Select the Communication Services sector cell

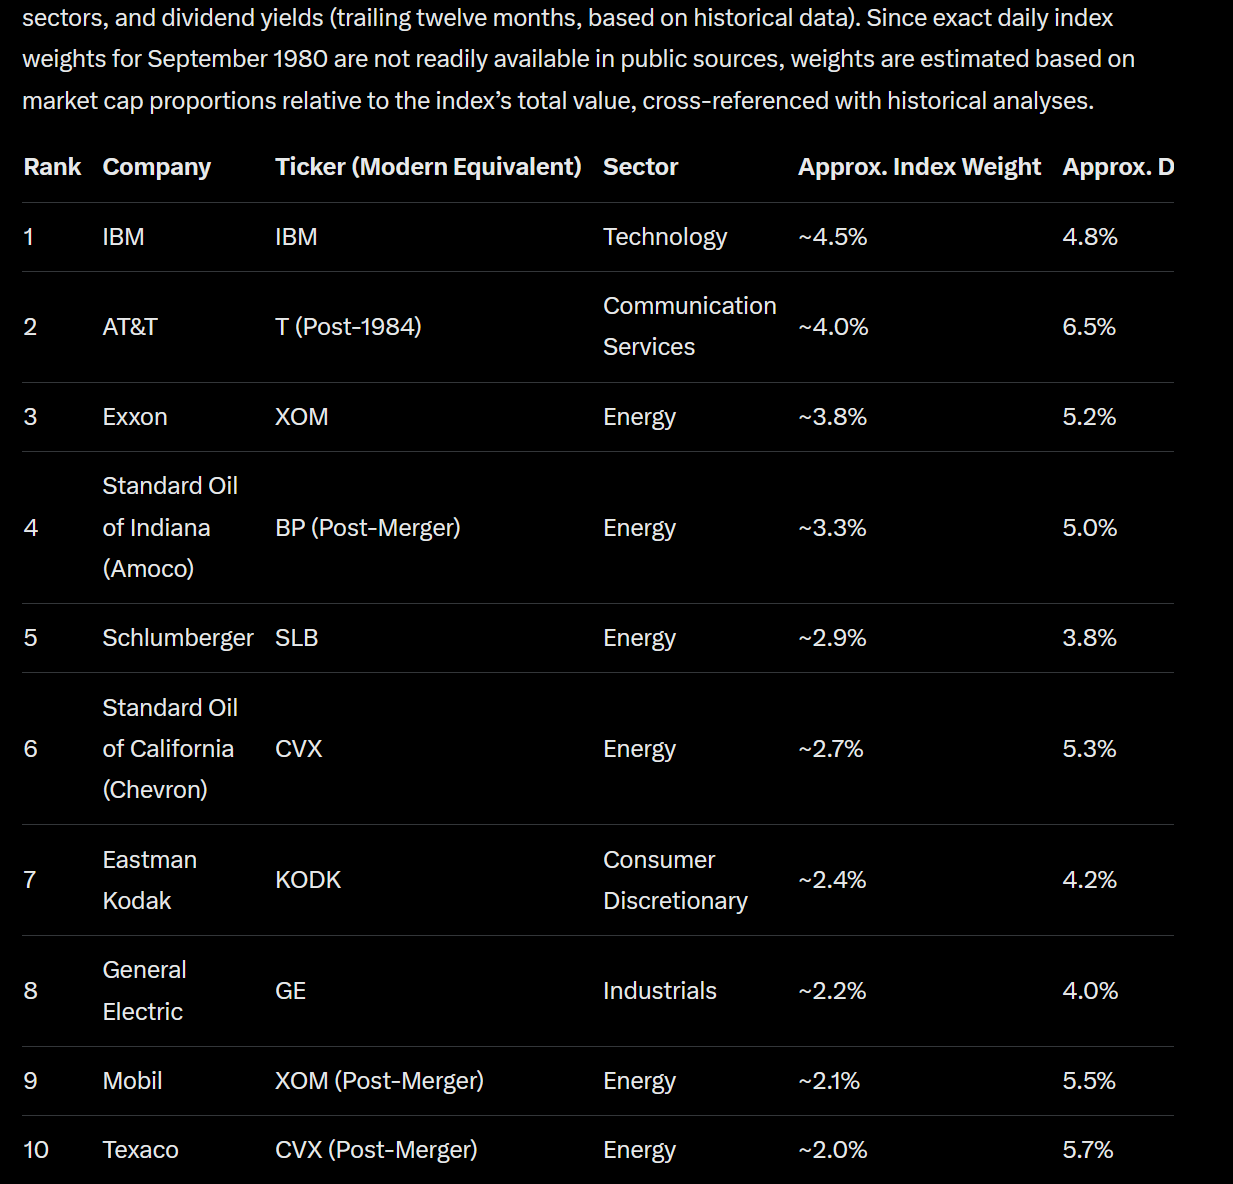point(689,326)
